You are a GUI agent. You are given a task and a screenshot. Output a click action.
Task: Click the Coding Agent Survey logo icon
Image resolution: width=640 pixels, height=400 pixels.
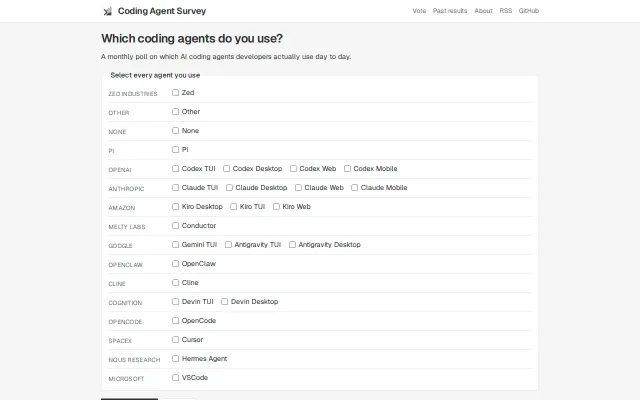point(107,11)
